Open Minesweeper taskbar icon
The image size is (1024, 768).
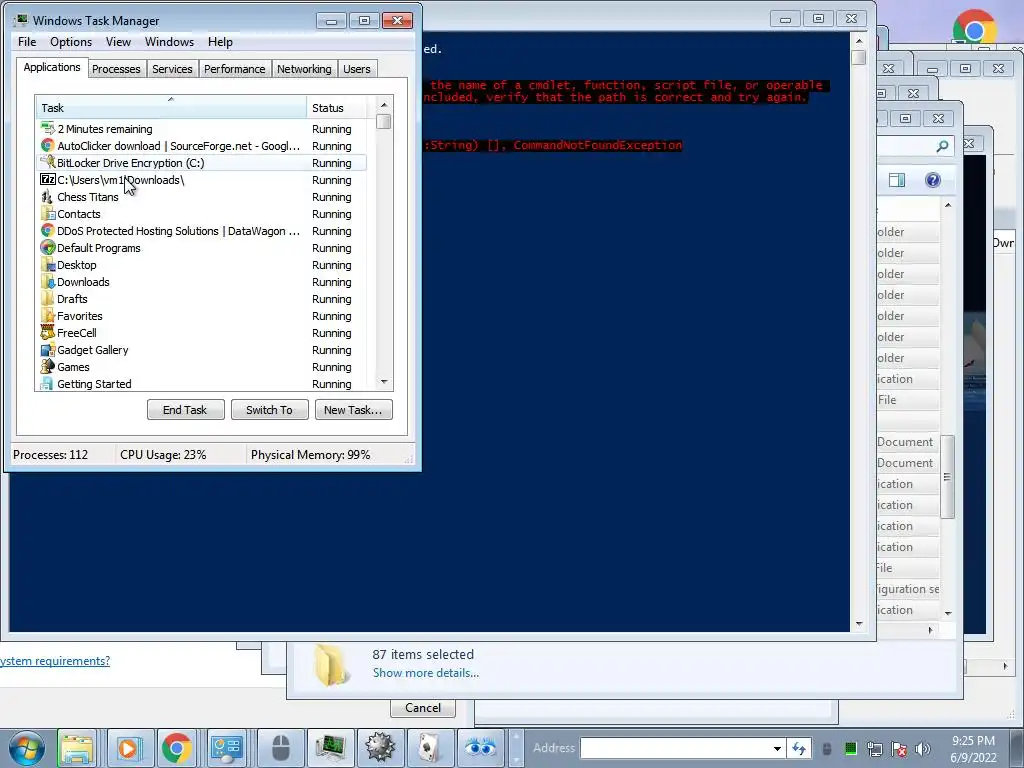point(380,748)
